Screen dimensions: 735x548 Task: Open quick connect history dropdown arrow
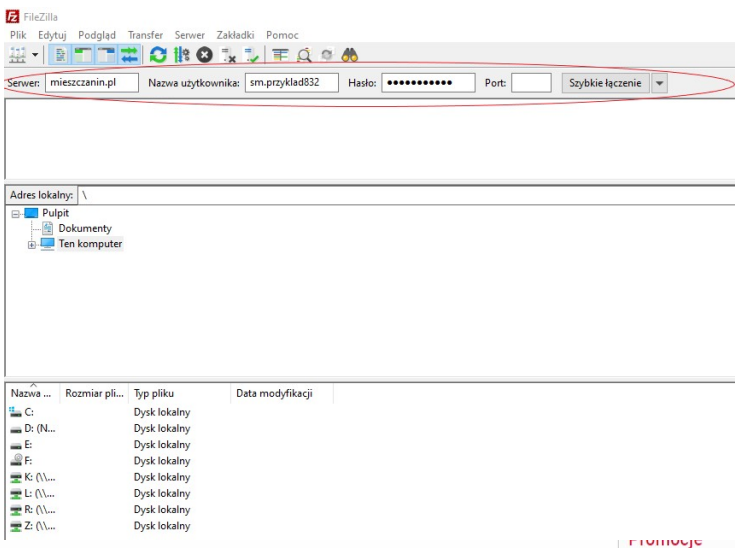tap(659, 83)
